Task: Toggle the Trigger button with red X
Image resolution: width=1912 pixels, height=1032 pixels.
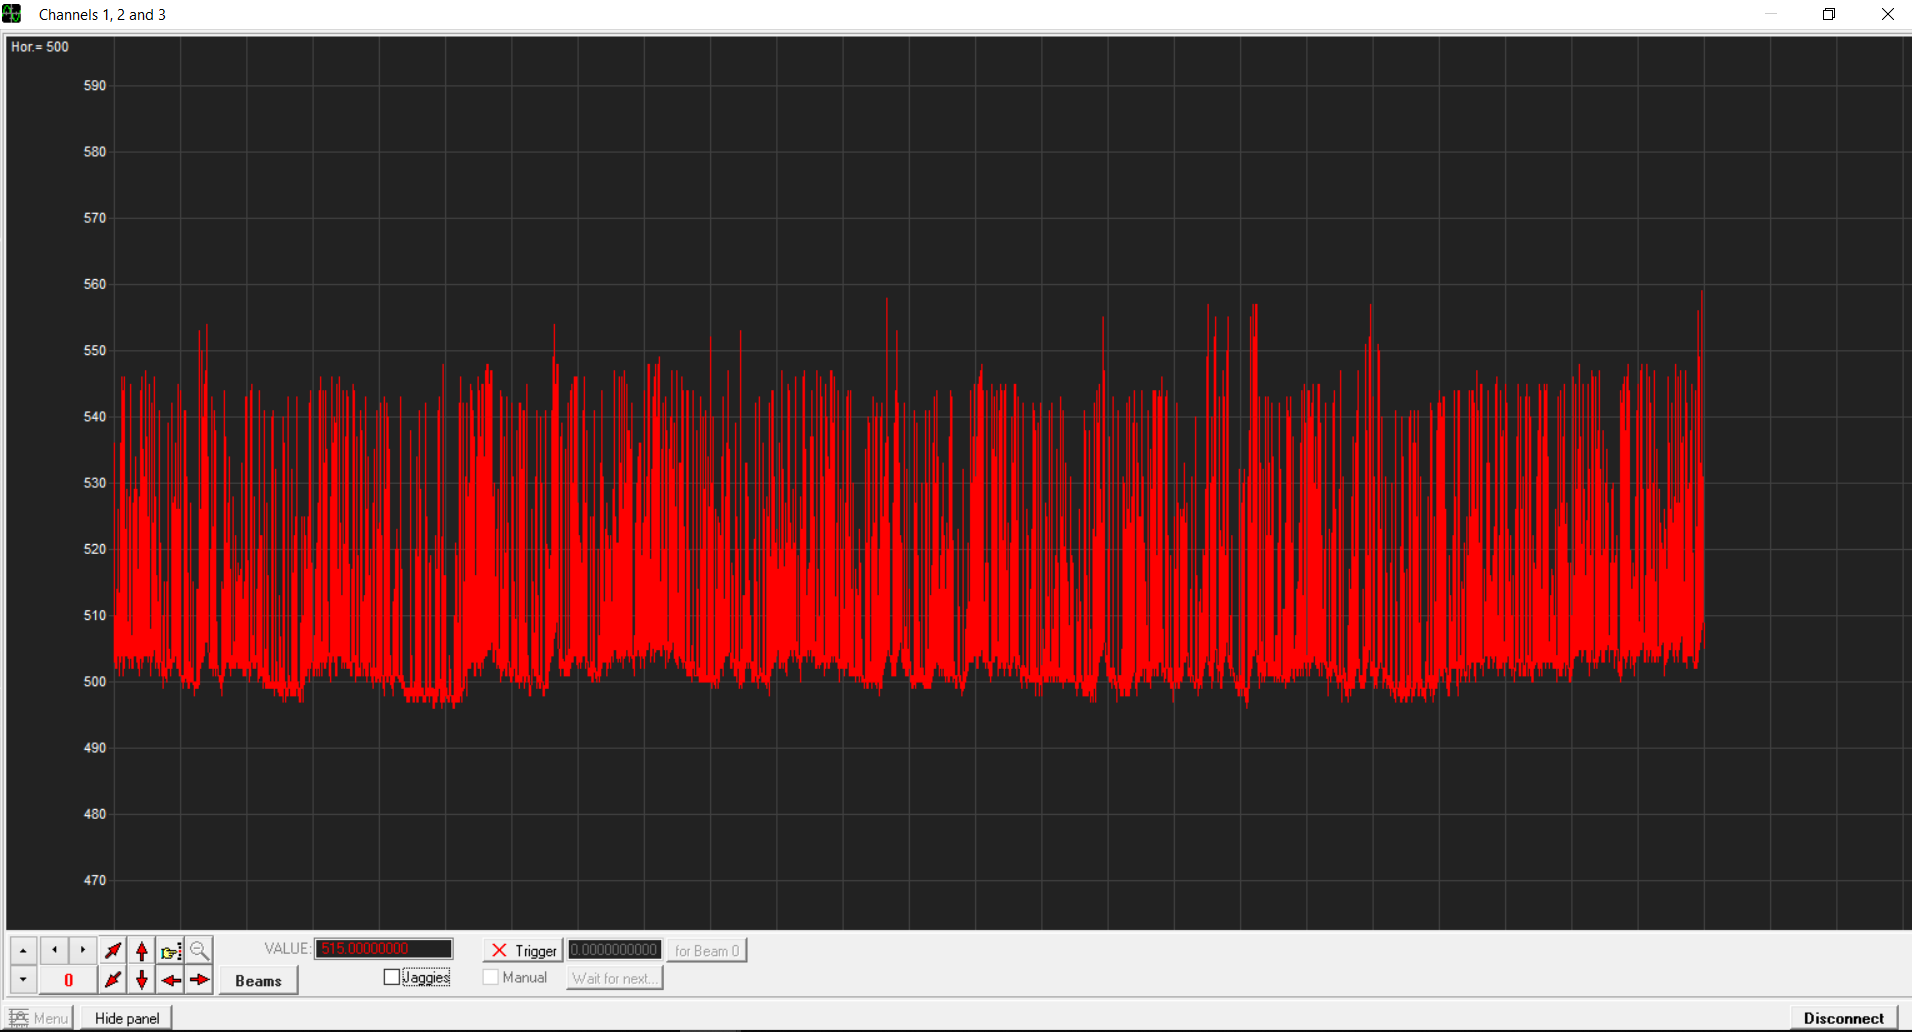Action: coord(523,950)
